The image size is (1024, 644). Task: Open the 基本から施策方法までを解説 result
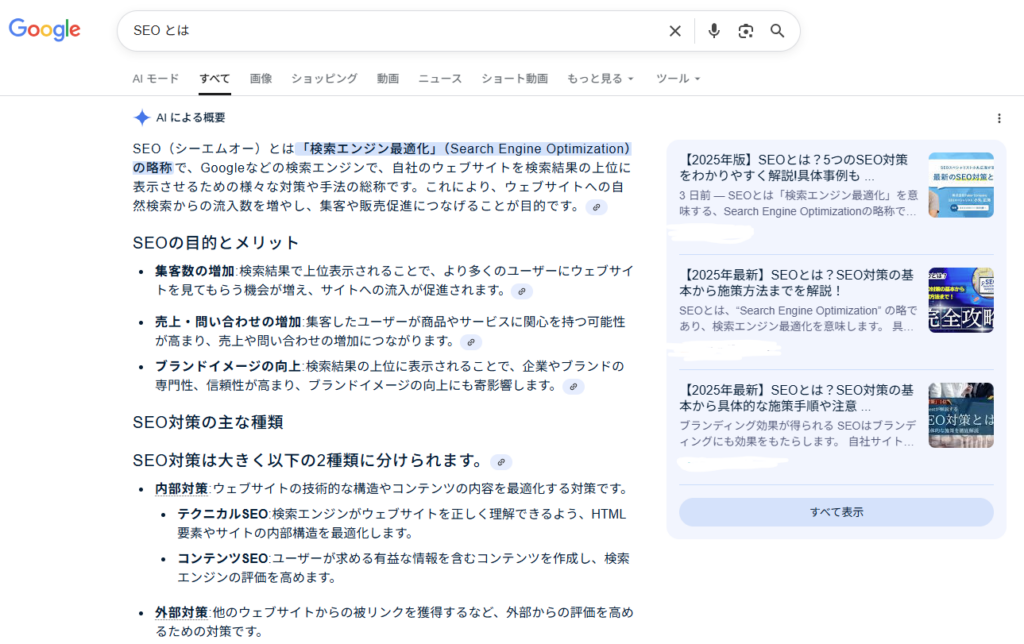[796, 282]
